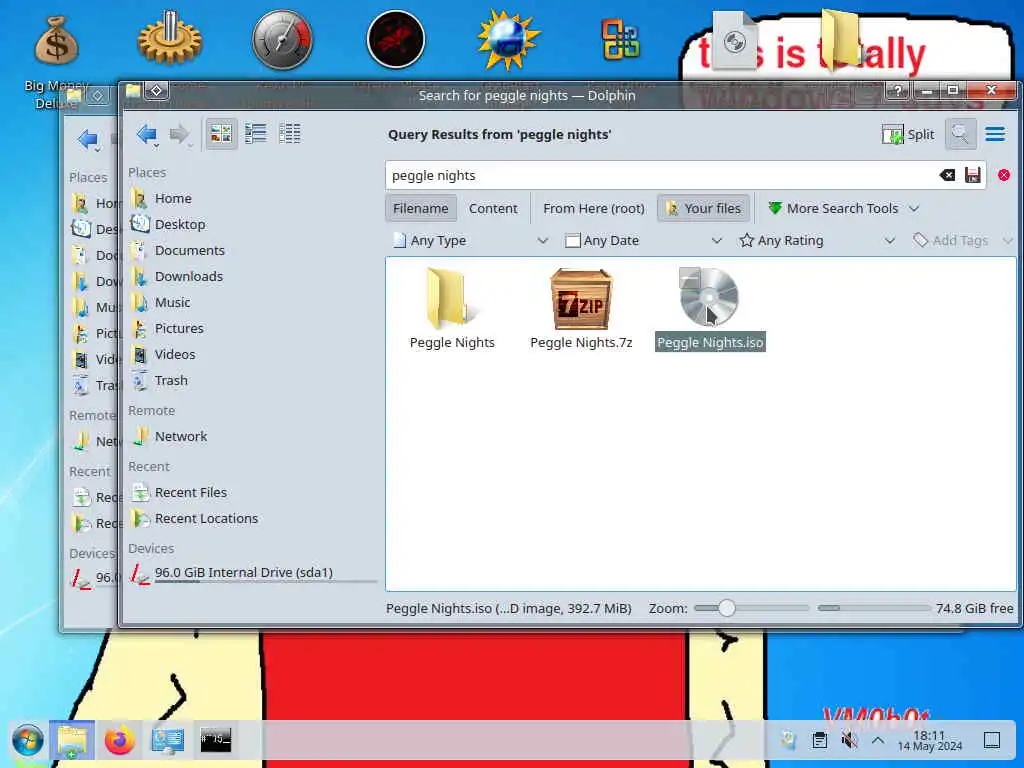The image size is (1024, 768).
Task: Toggle the search magnifier button
Action: (960, 135)
